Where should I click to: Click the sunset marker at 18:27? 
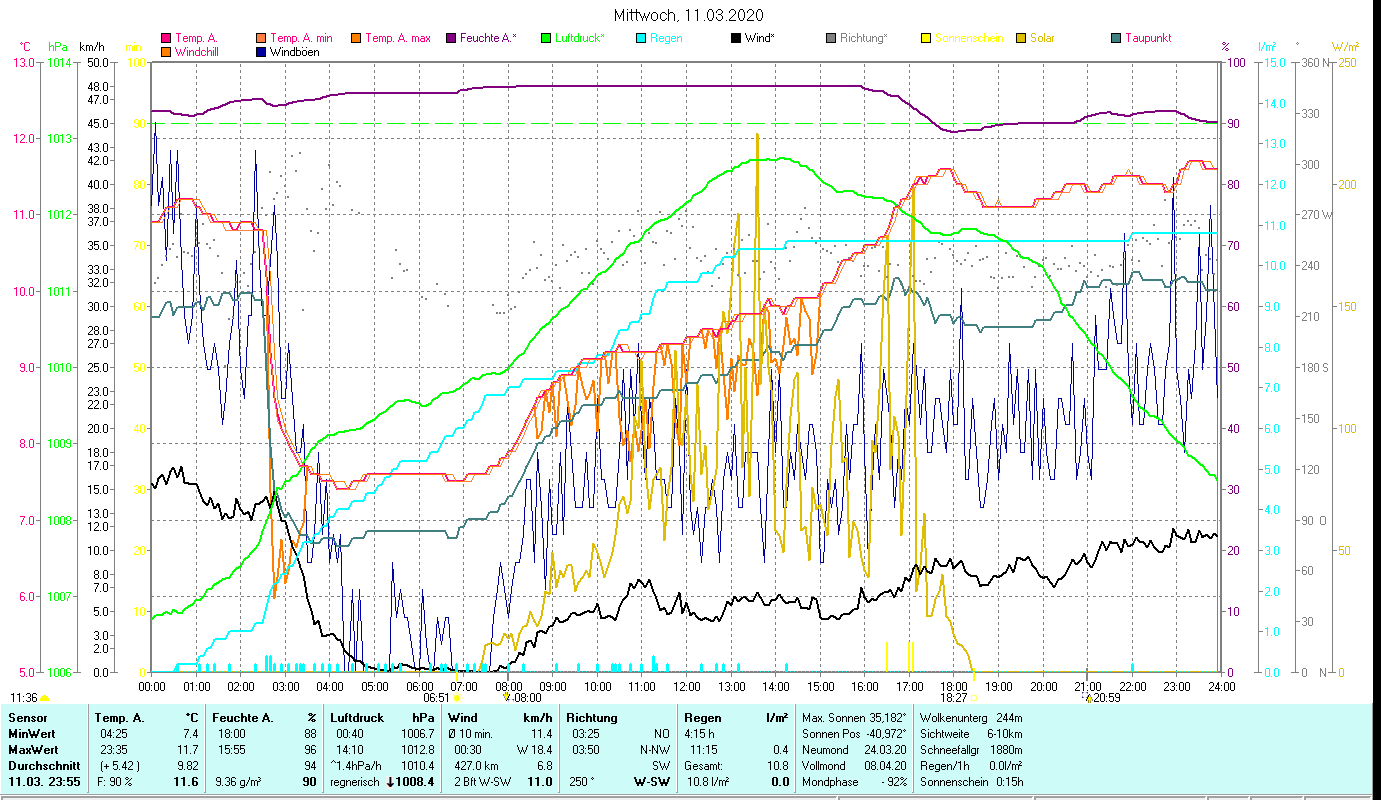click(x=975, y=698)
